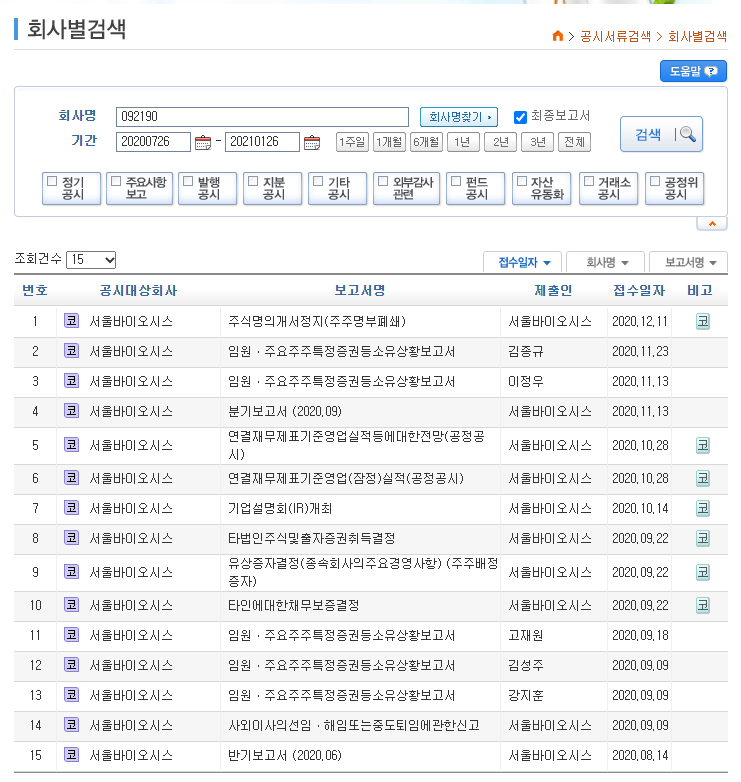Click date 2020.09.09 in row 13
The image size is (741, 782).
[x=640, y=695]
